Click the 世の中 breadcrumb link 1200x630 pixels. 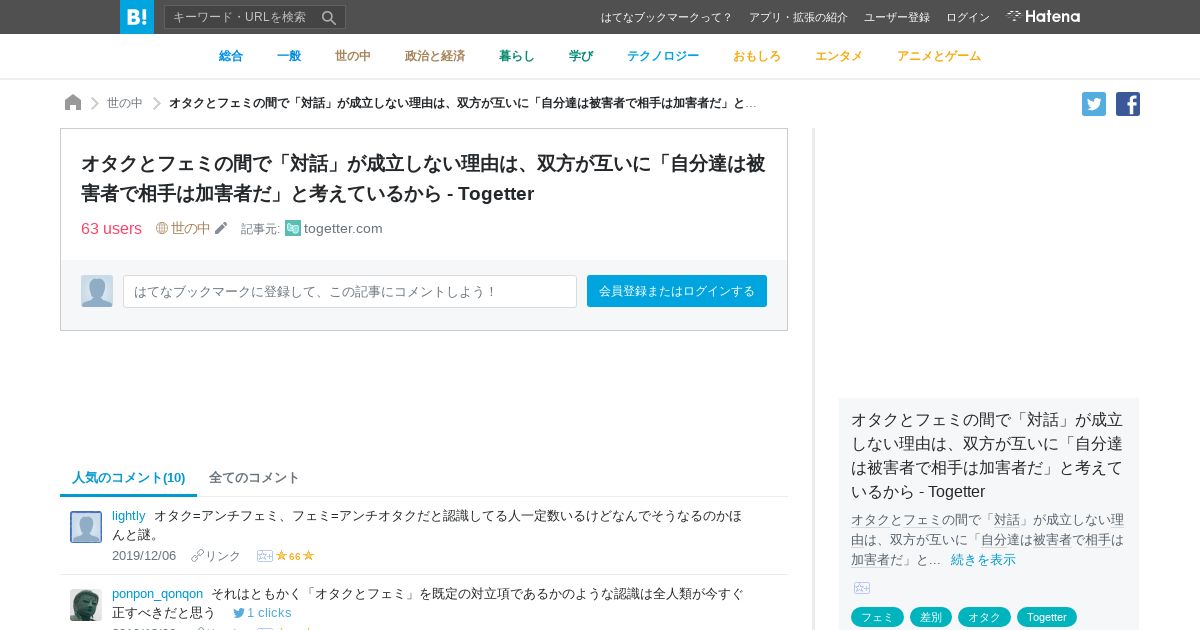(125, 103)
